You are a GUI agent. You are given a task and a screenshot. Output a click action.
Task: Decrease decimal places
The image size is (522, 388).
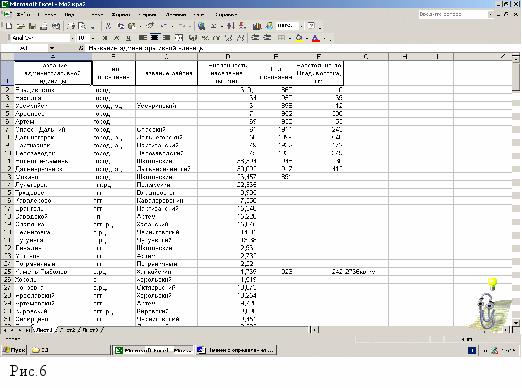[x=240, y=38]
